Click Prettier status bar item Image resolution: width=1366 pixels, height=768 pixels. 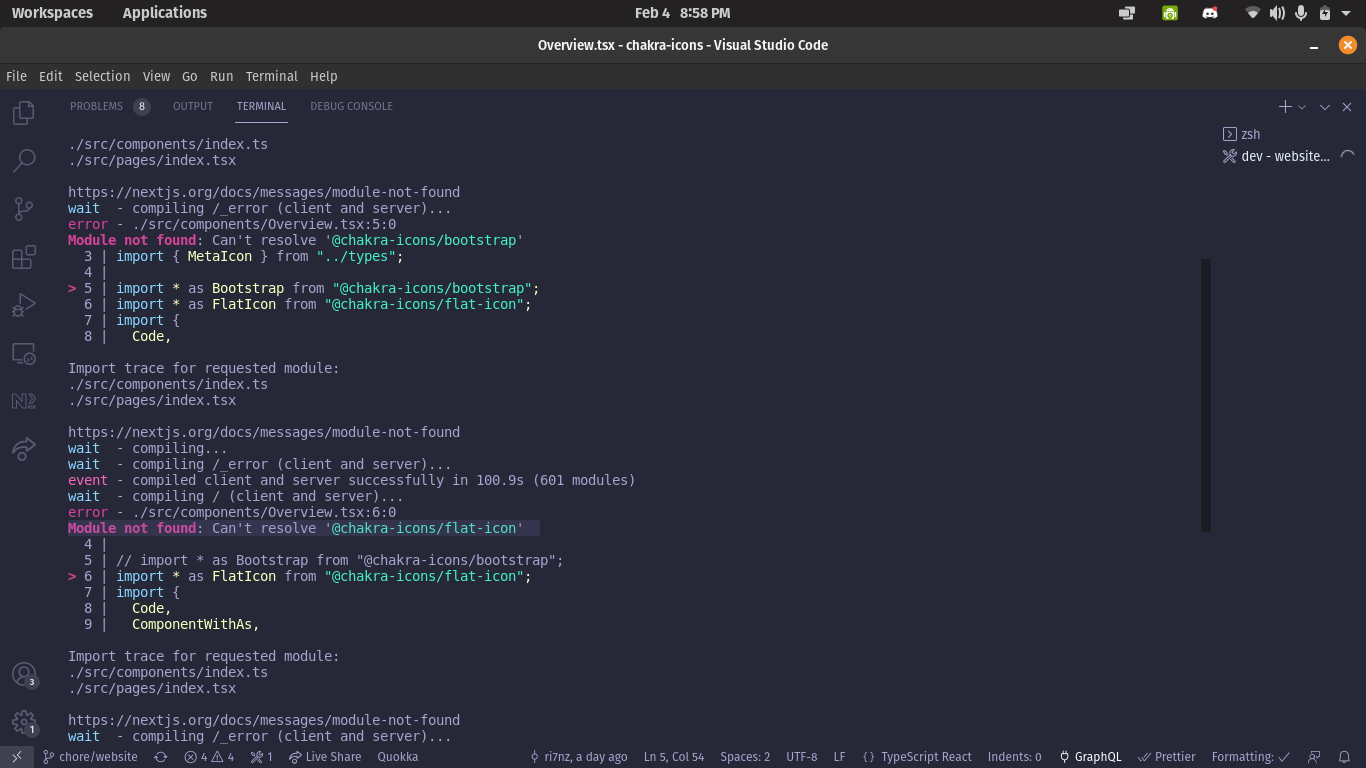point(1167,757)
